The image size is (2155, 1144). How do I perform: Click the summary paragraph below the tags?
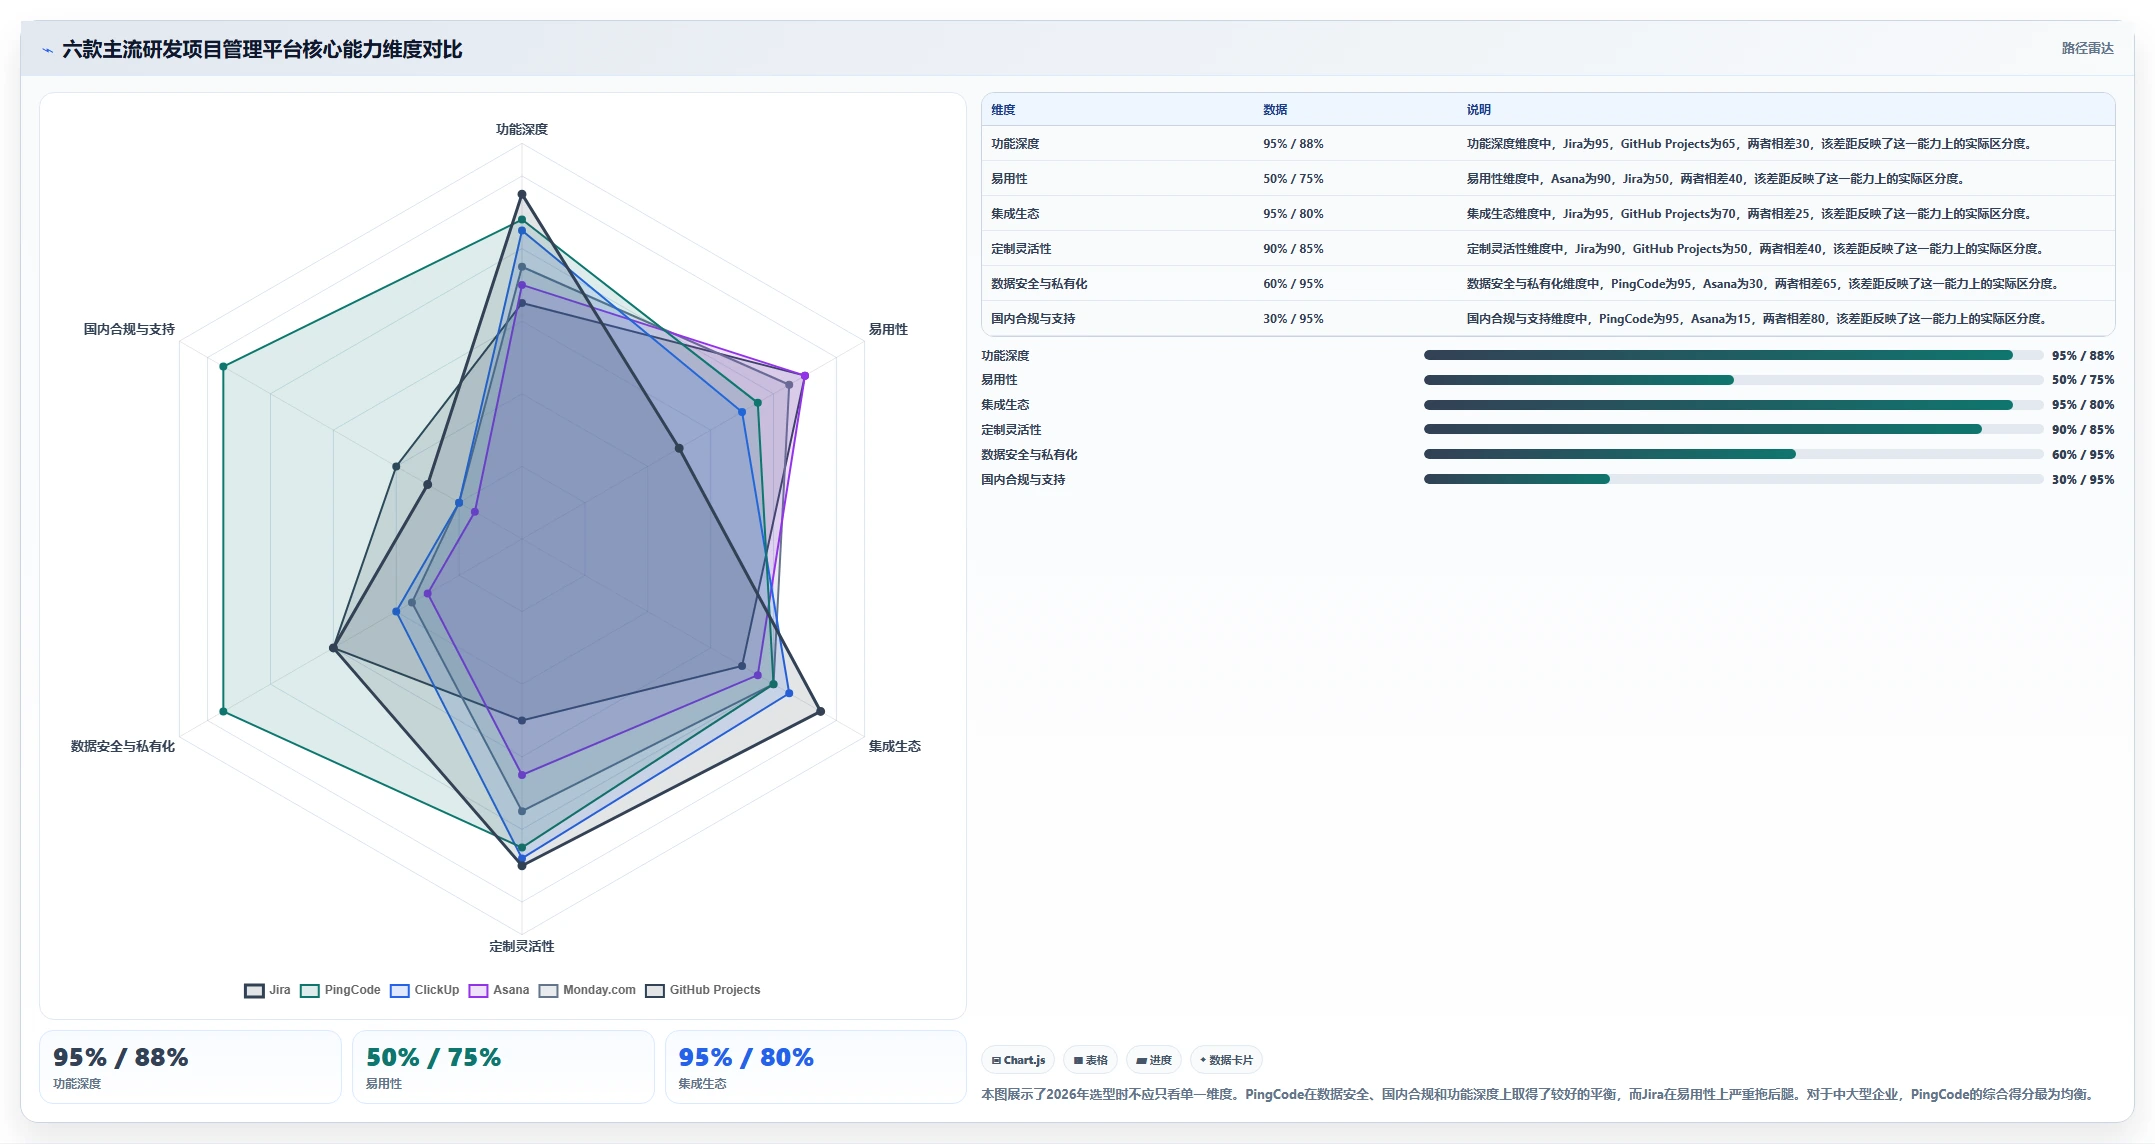pos(1539,1095)
